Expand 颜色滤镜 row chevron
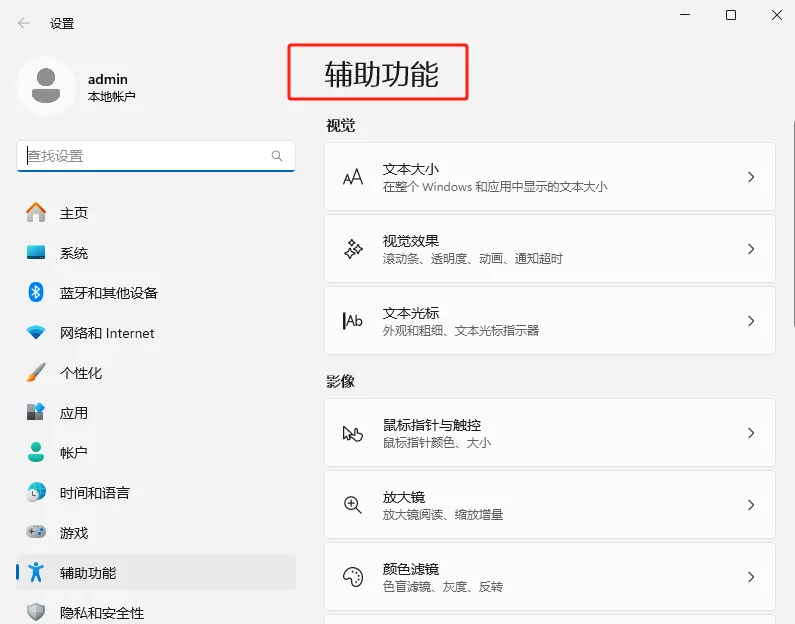795x624 pixels. click(751, 577)
